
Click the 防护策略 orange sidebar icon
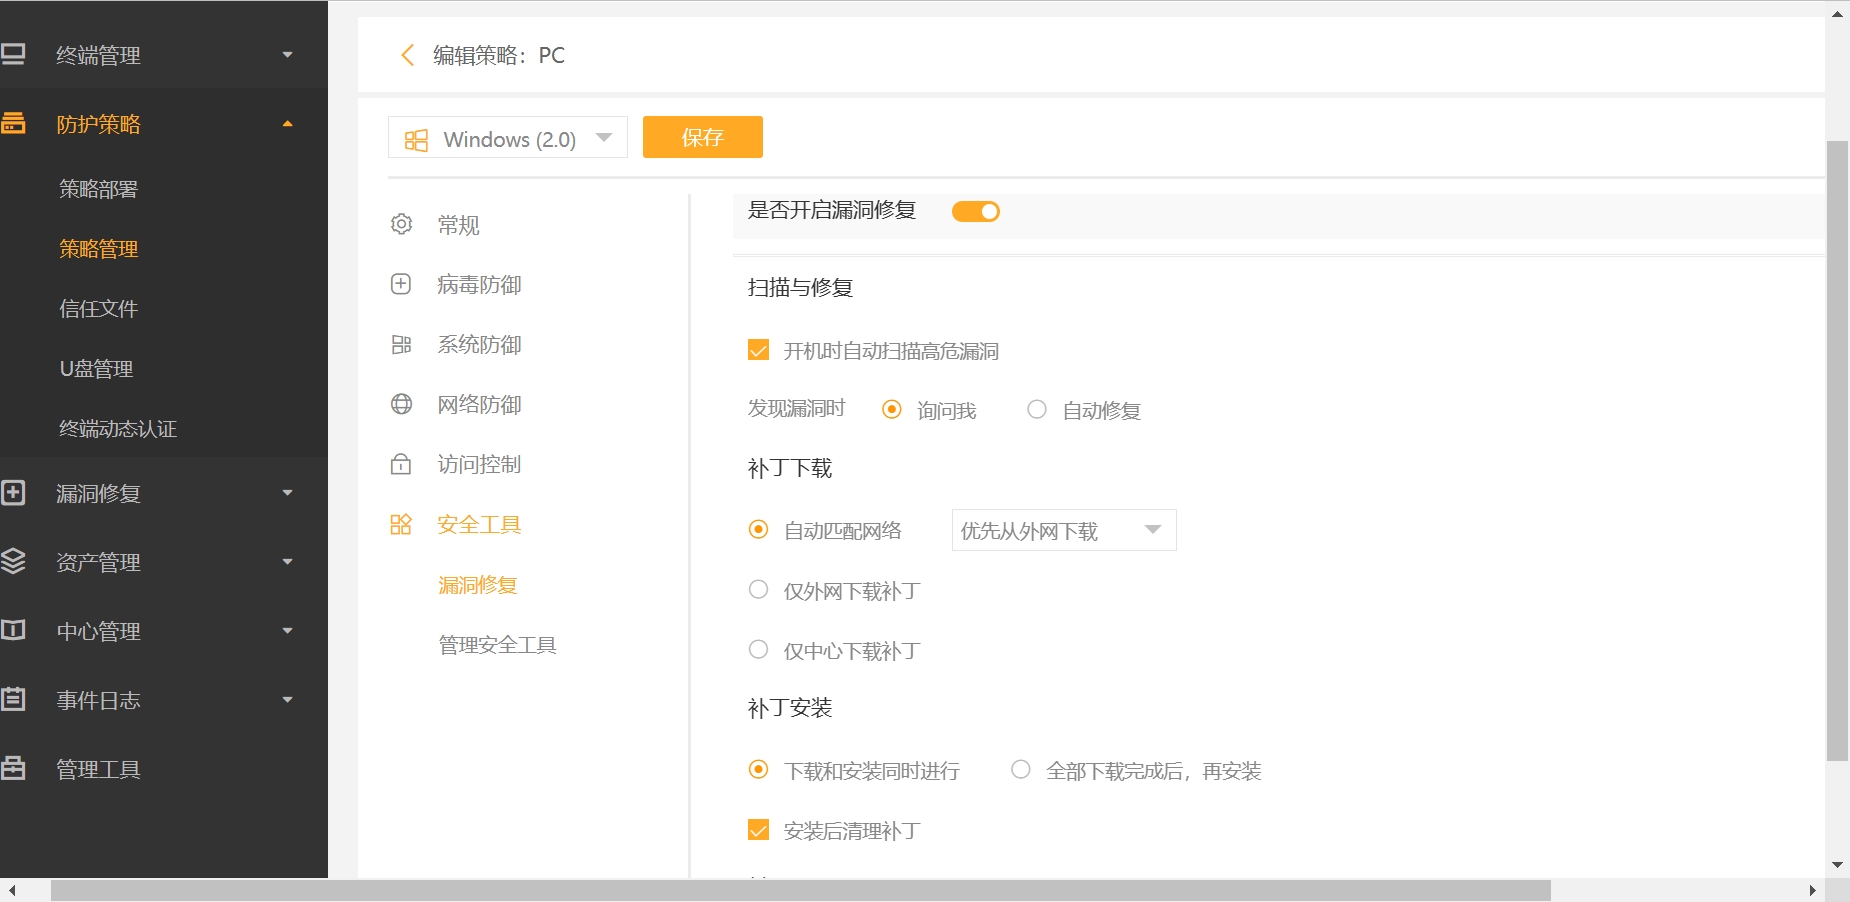tap(13, 123)
